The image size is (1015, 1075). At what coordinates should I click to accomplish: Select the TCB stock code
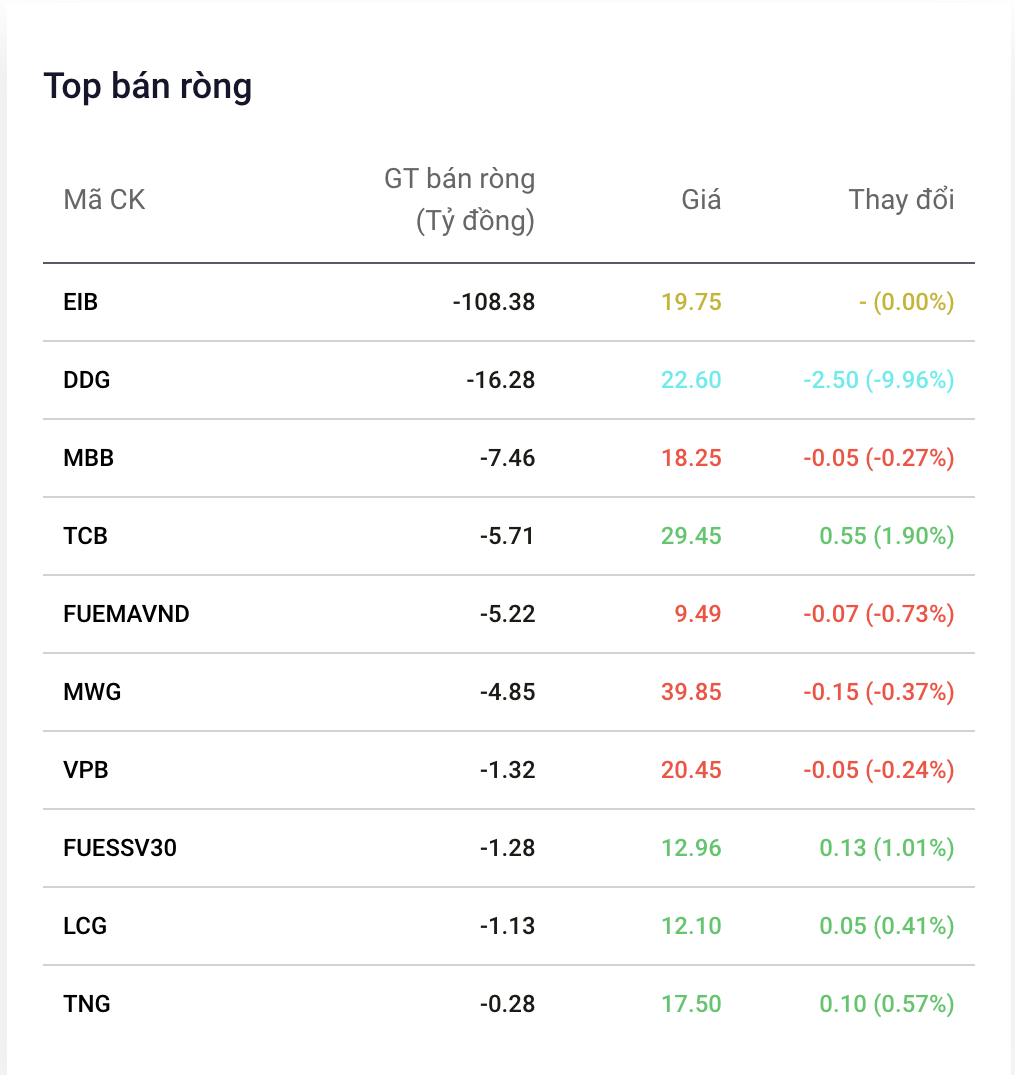(x=85, y=536)
